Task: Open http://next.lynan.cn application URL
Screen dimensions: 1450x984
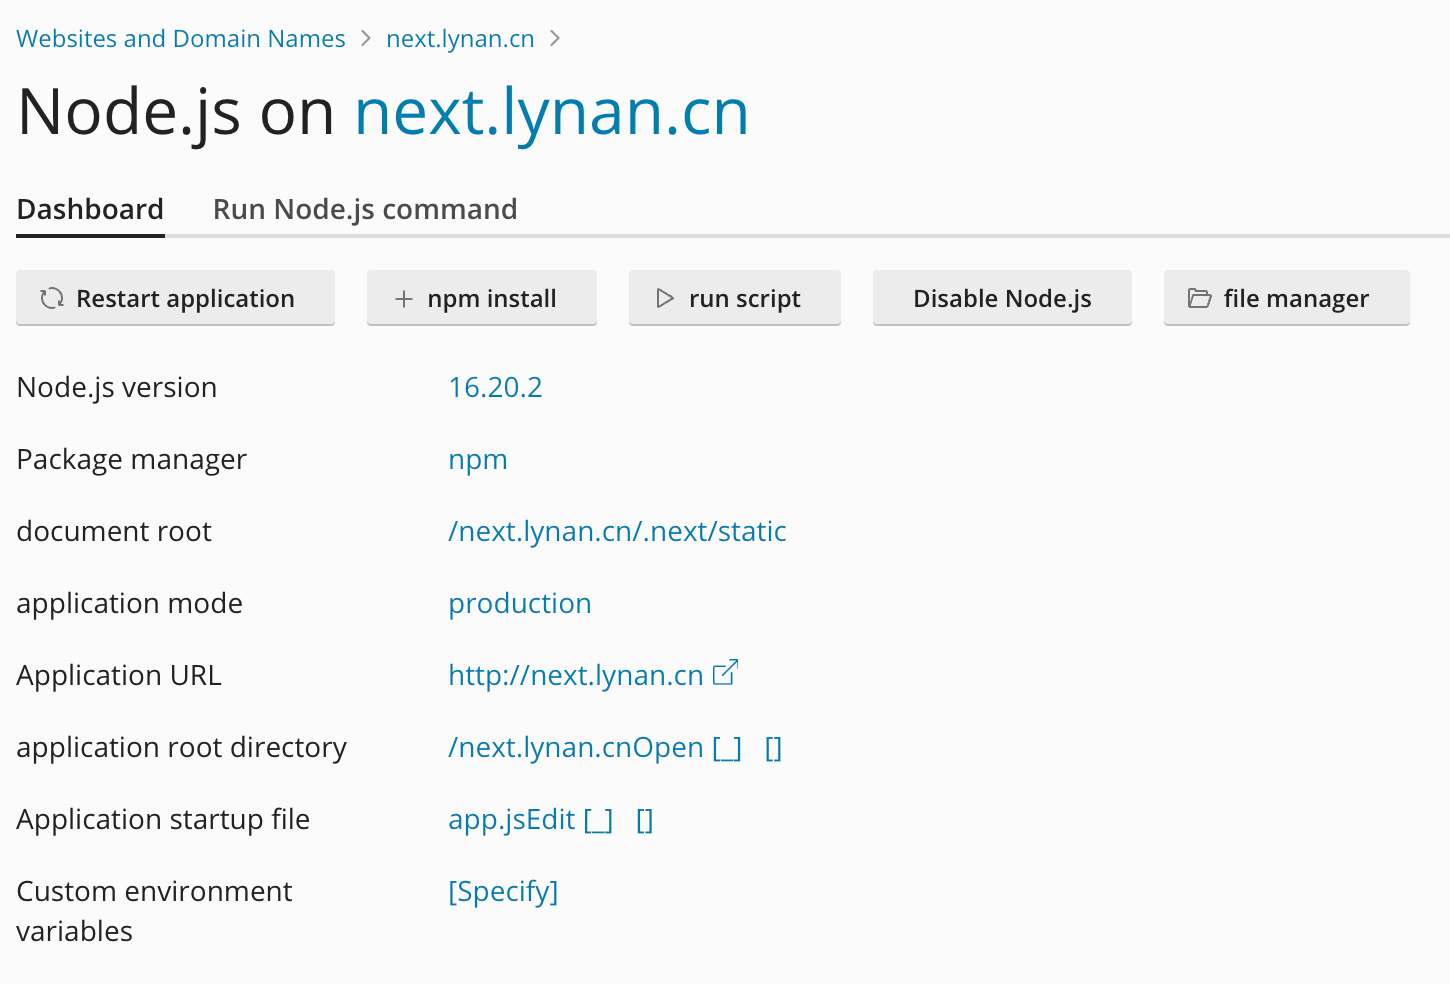Action: tap(576, 675)
